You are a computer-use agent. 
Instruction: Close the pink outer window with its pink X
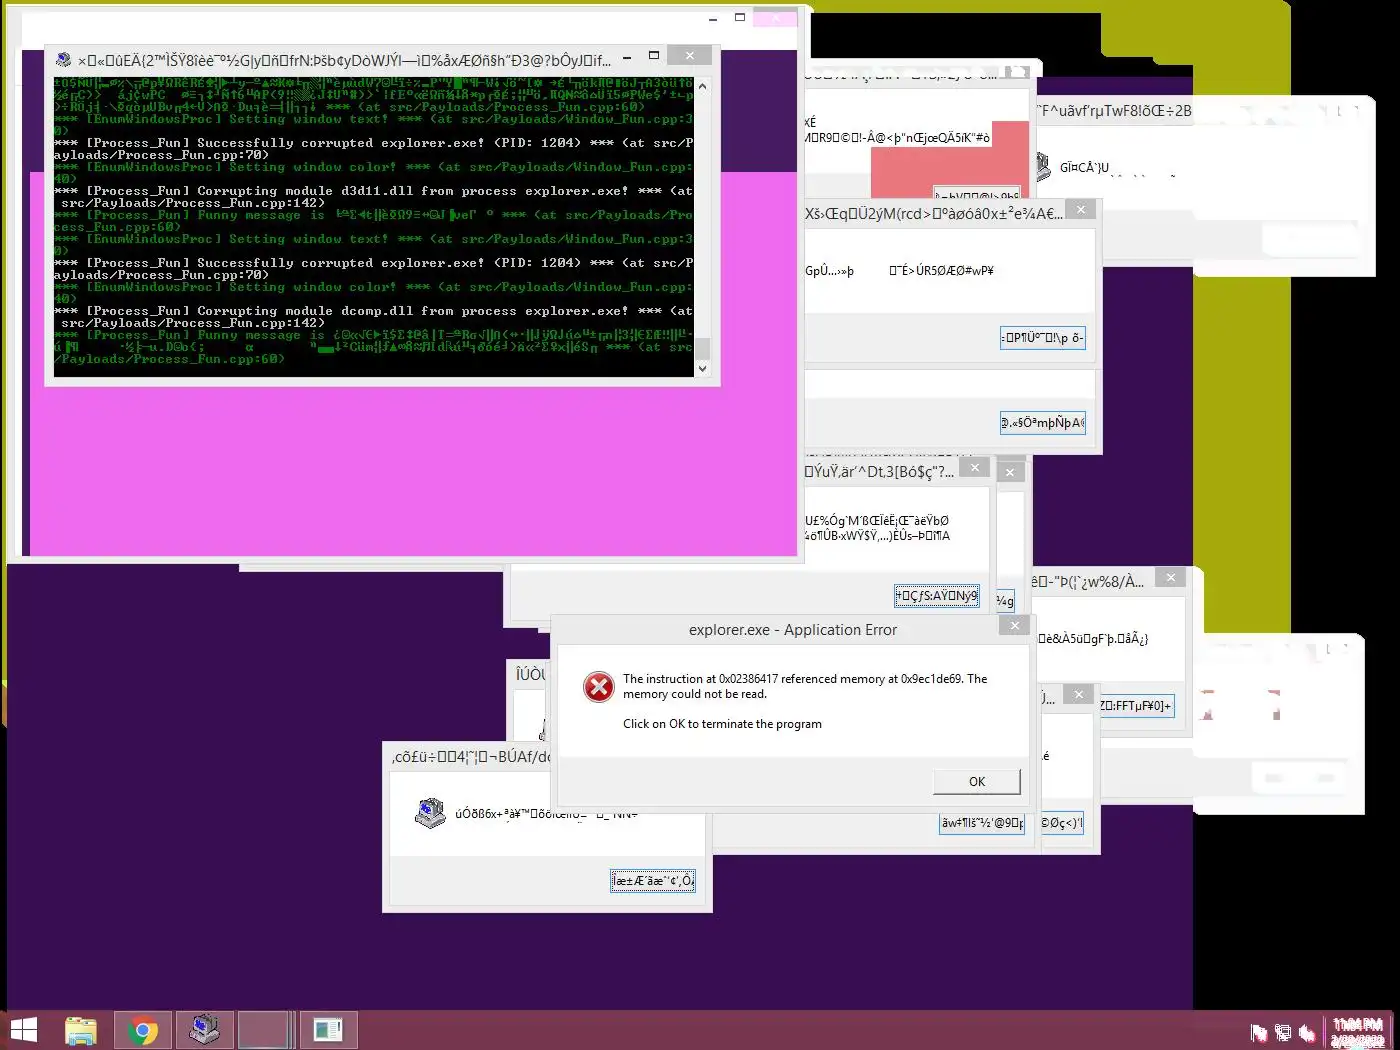[775, 18]
